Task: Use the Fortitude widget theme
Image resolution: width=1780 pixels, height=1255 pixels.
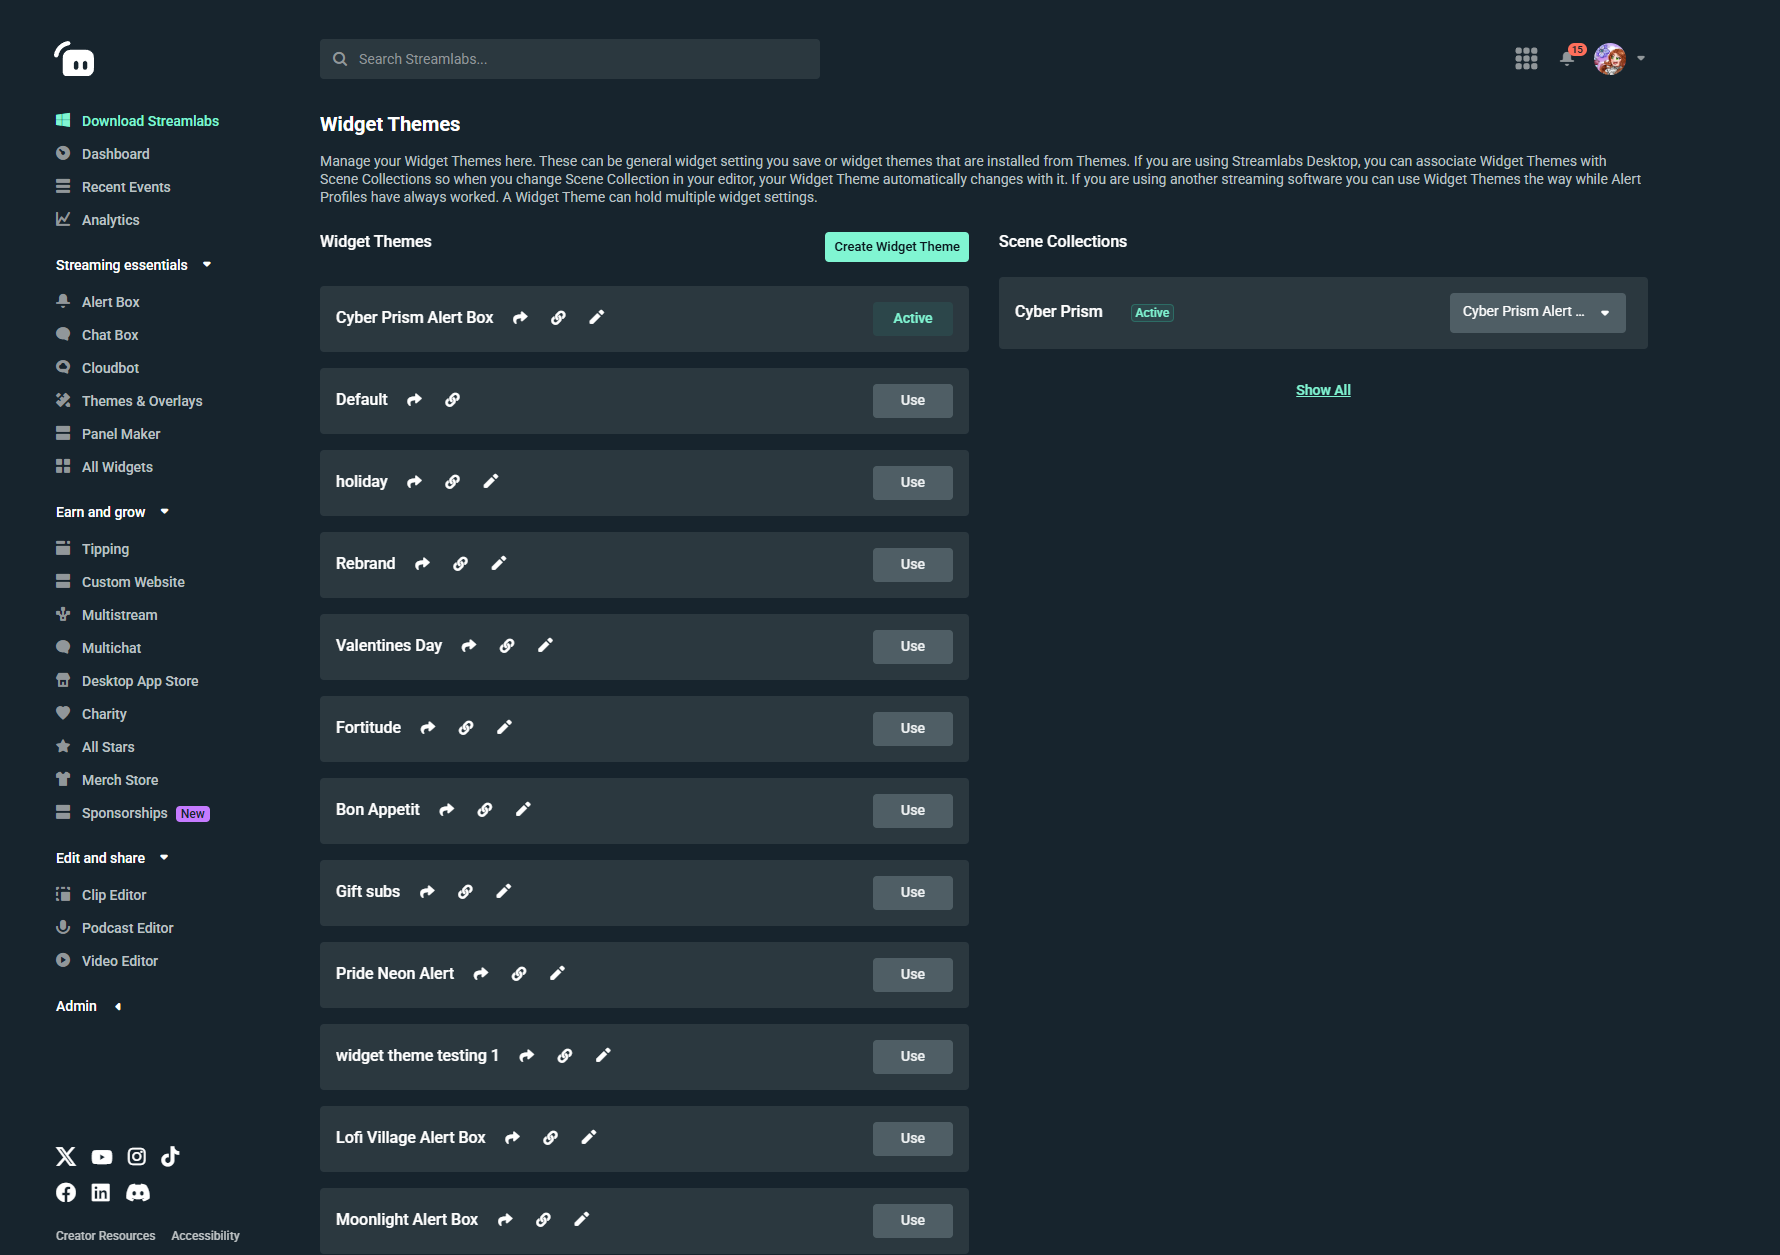Action: [x=912, y=728]
